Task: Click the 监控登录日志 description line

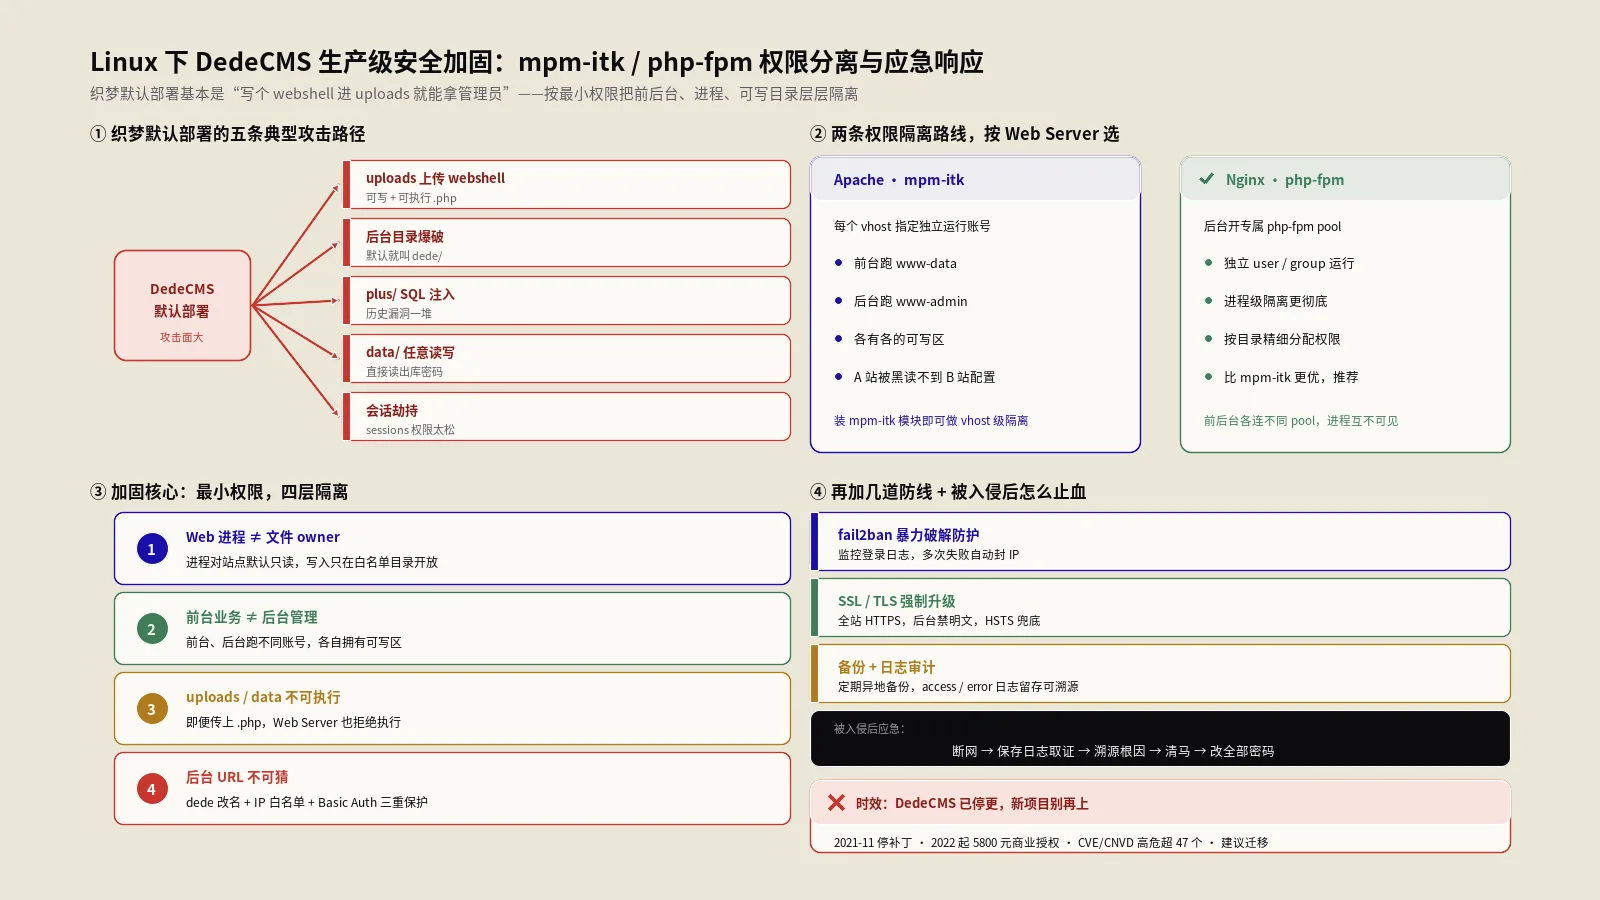Action: pos(928,554)
